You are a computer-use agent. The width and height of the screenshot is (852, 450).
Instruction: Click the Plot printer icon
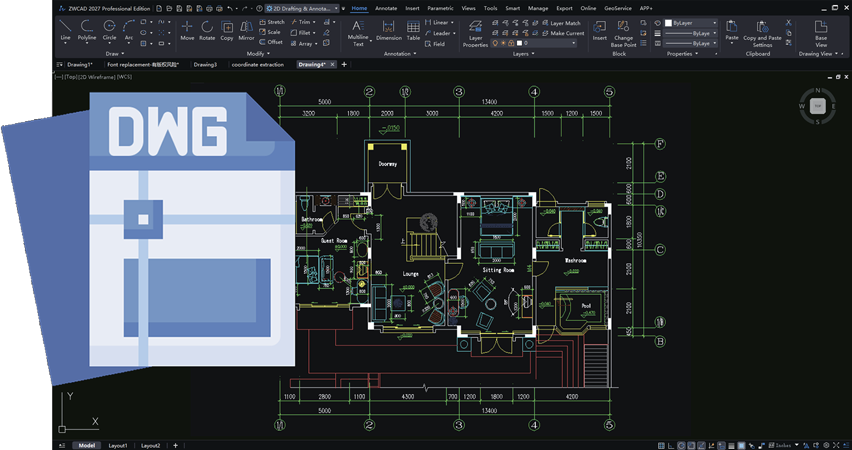pyautogui.click(x=209, y=9)
